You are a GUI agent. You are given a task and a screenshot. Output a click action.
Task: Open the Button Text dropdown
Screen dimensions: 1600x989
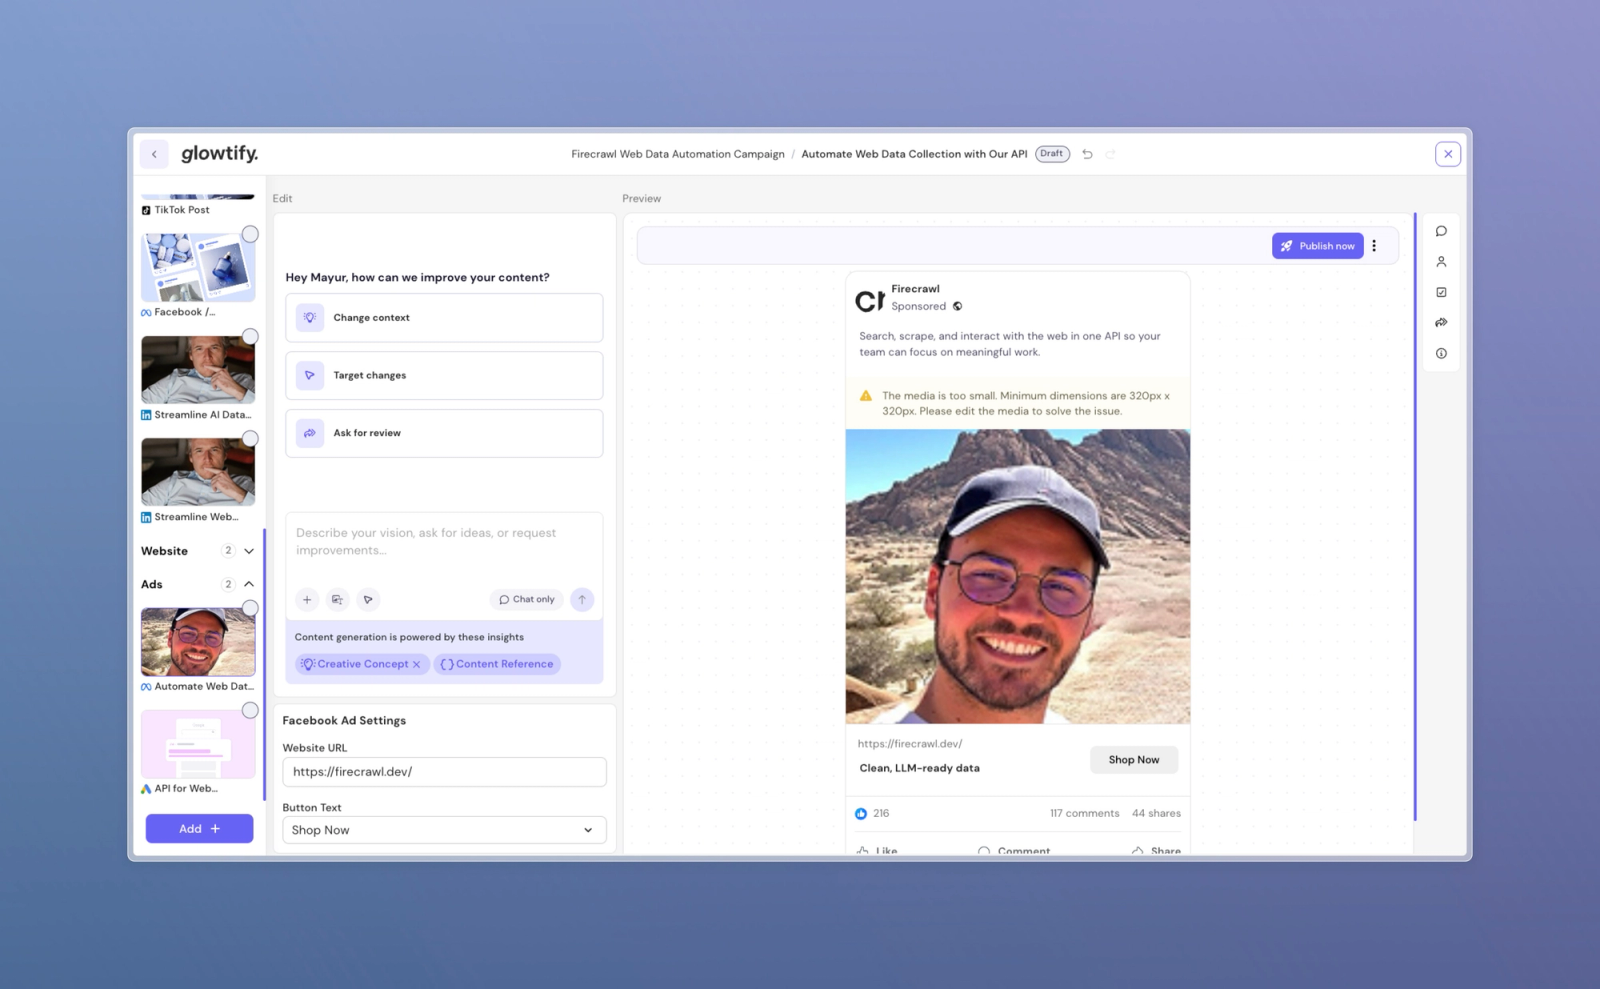[444, 830]
